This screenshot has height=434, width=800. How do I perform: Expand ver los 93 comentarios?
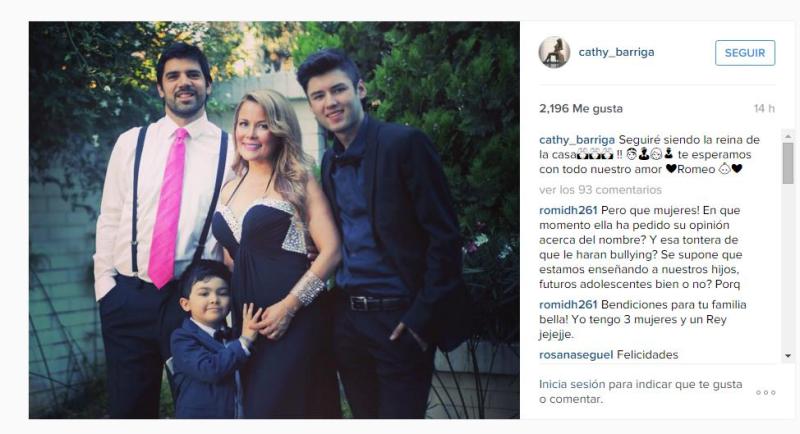coord(600,190)
